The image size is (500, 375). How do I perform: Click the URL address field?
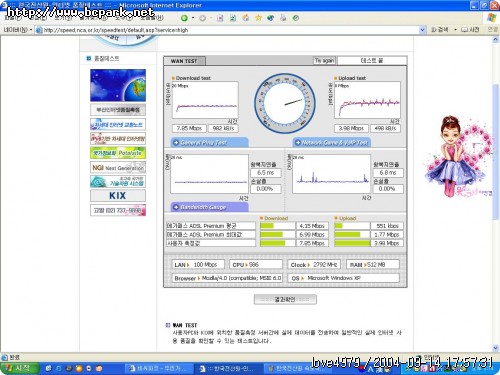230,30
